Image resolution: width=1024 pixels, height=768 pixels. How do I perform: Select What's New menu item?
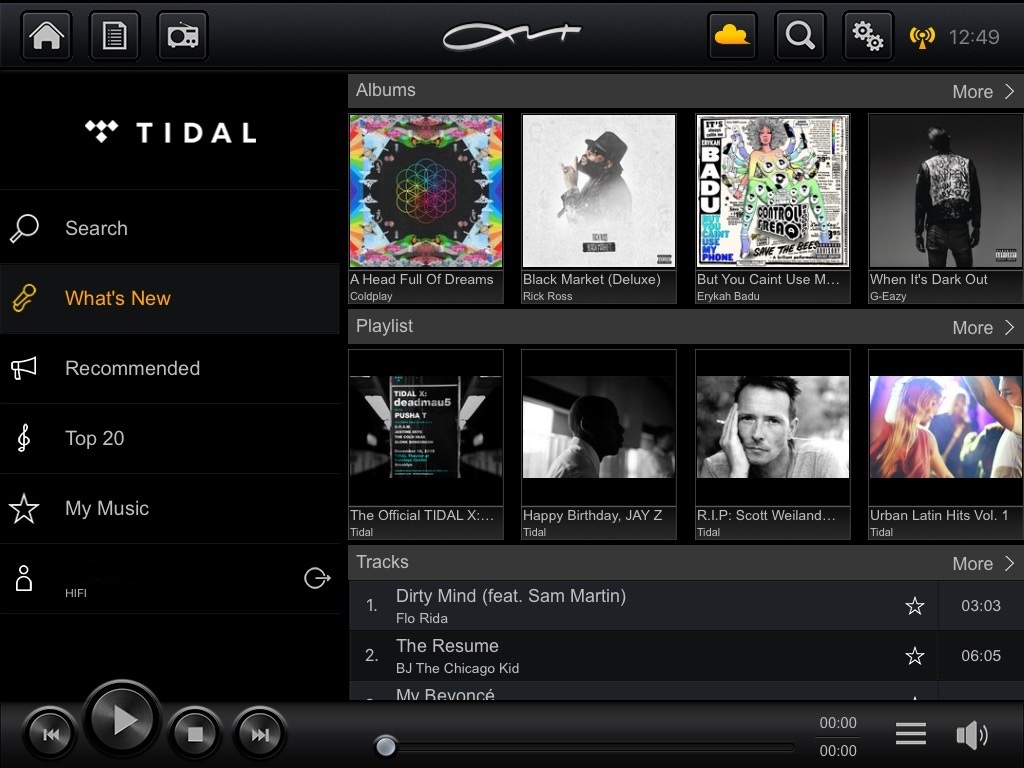coord(170,298)
